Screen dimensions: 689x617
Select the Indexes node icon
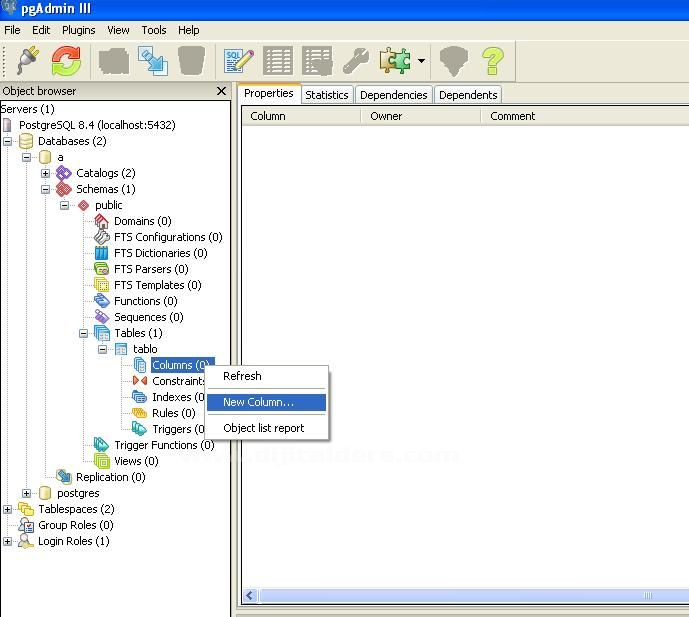(x=140, y=397)
